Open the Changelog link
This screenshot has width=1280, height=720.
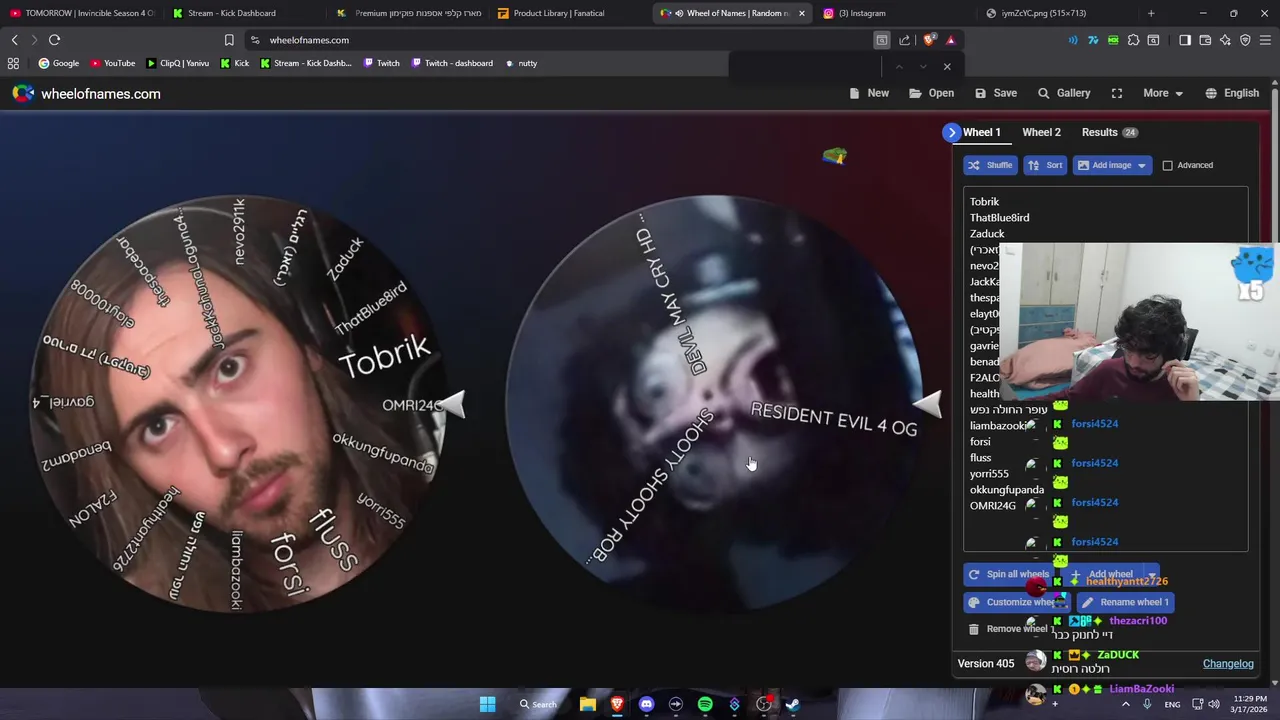point(1228,664)
